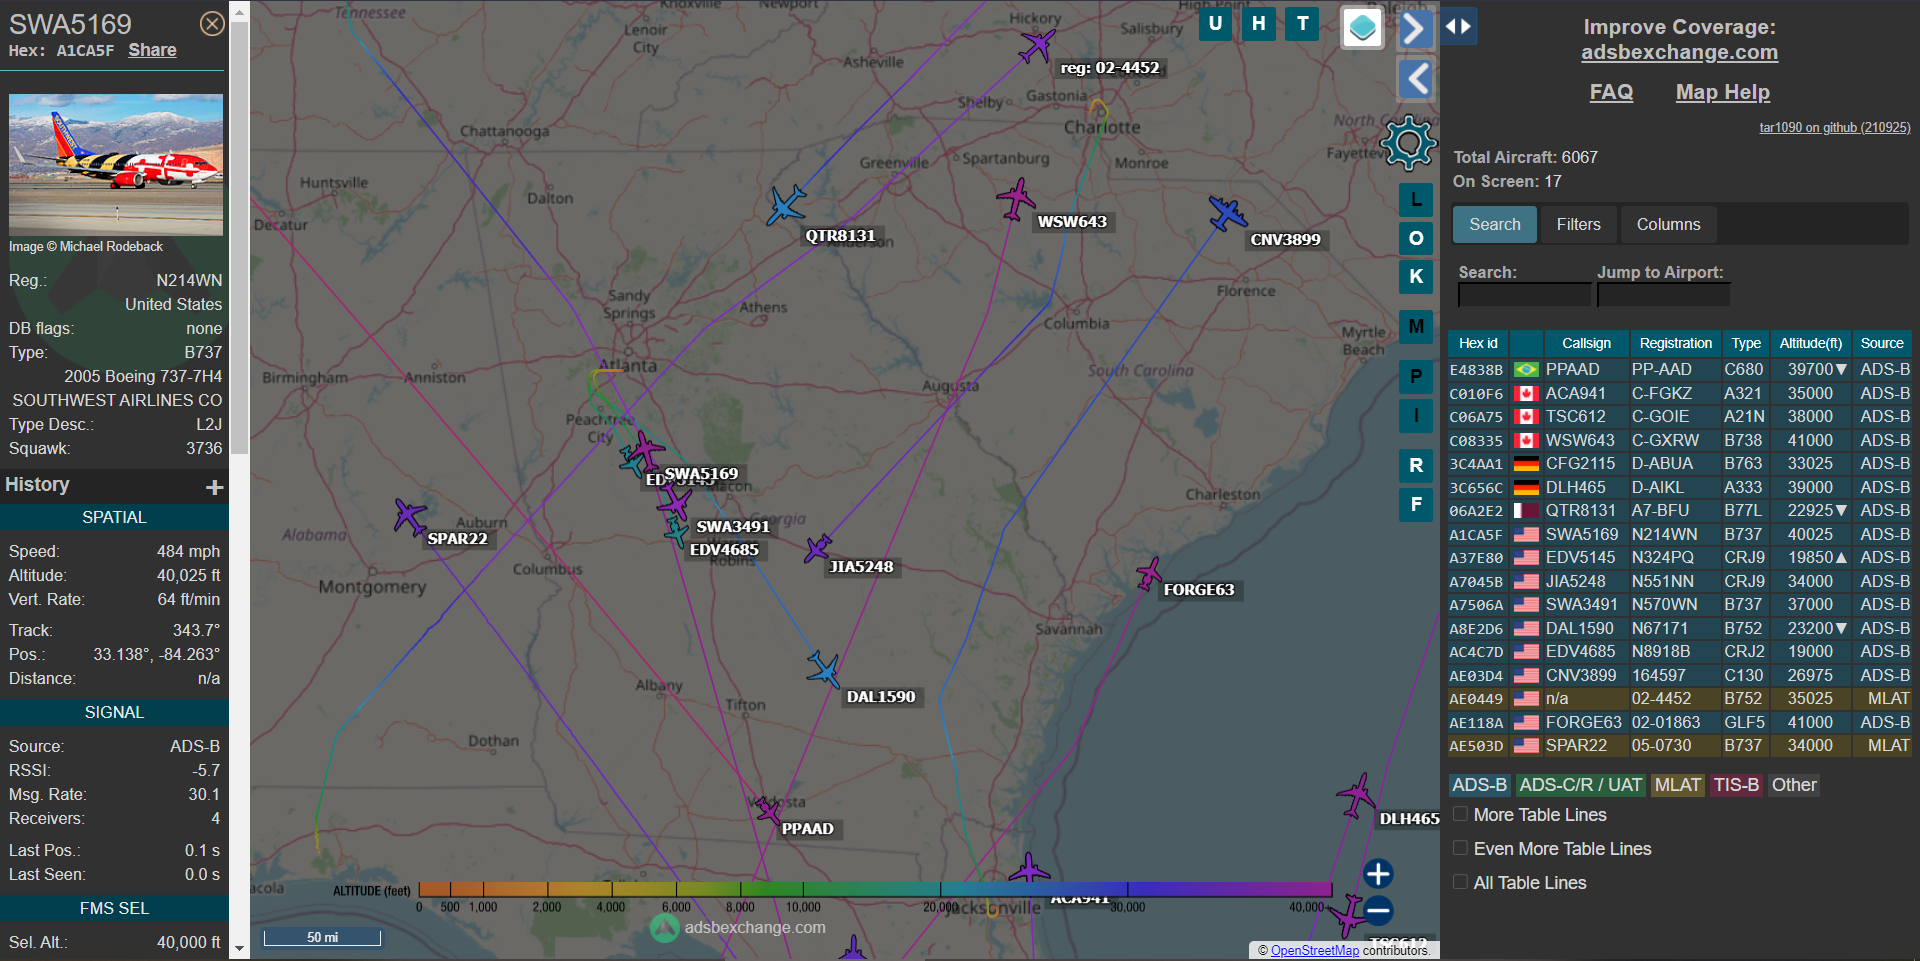1920x961 pixels.
Task: Toggle the T map button
Action: [x=1302, y=24]
